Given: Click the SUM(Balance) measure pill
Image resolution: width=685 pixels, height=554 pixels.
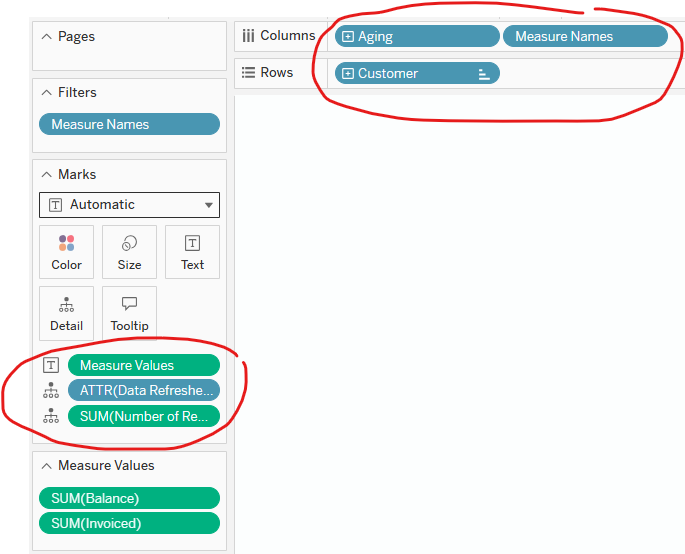Looking at the screenshot, I should [129, 498].
